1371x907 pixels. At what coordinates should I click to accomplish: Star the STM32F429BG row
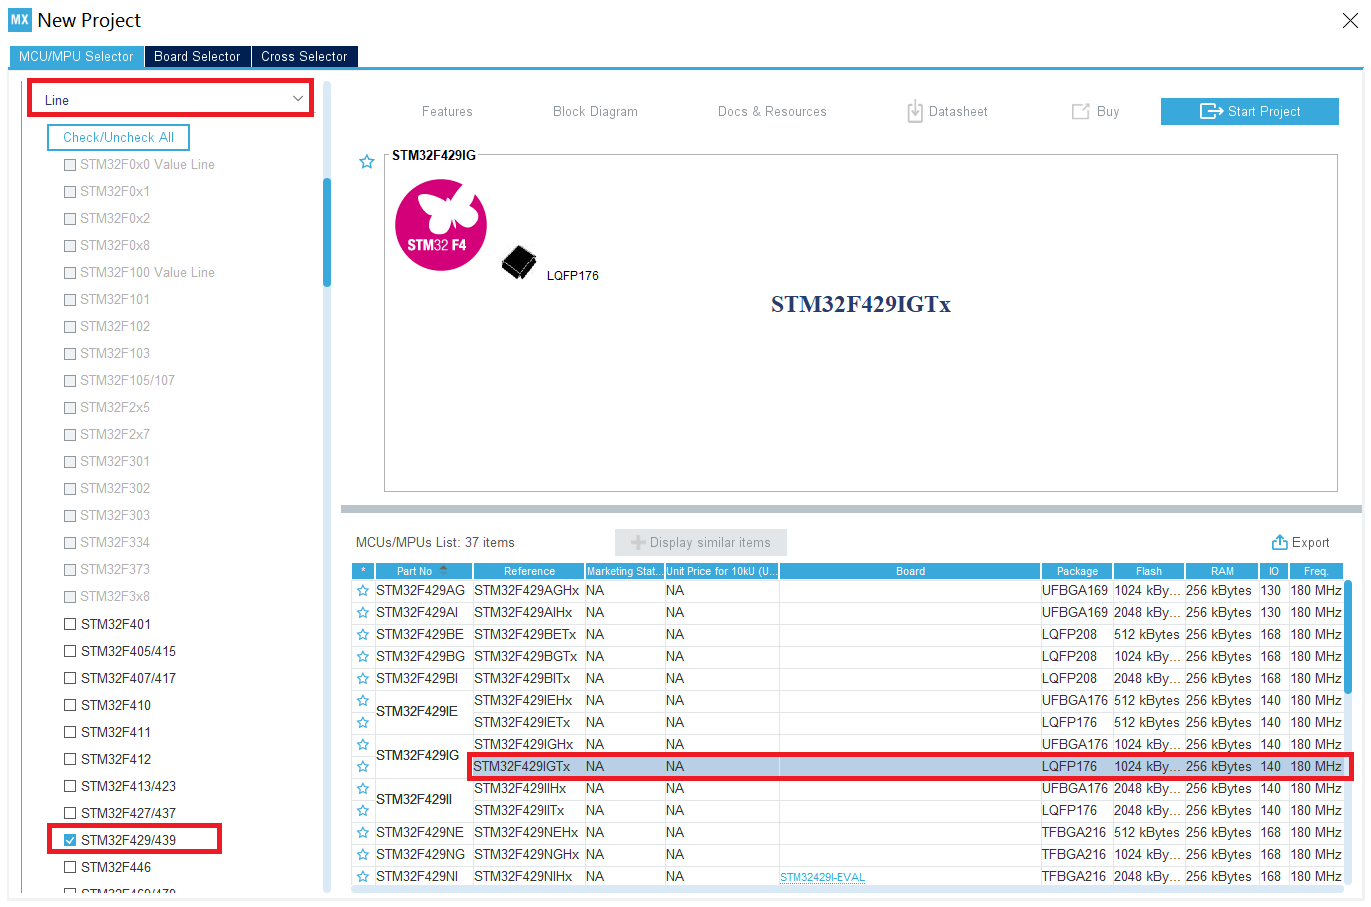point(363,657)
